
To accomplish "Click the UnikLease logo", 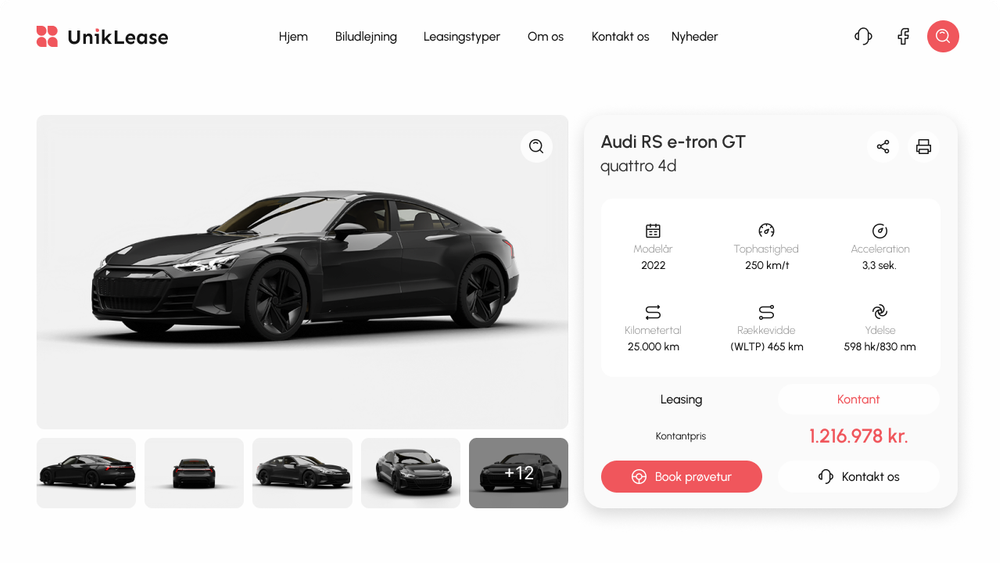I will click(x=103, y=37).
